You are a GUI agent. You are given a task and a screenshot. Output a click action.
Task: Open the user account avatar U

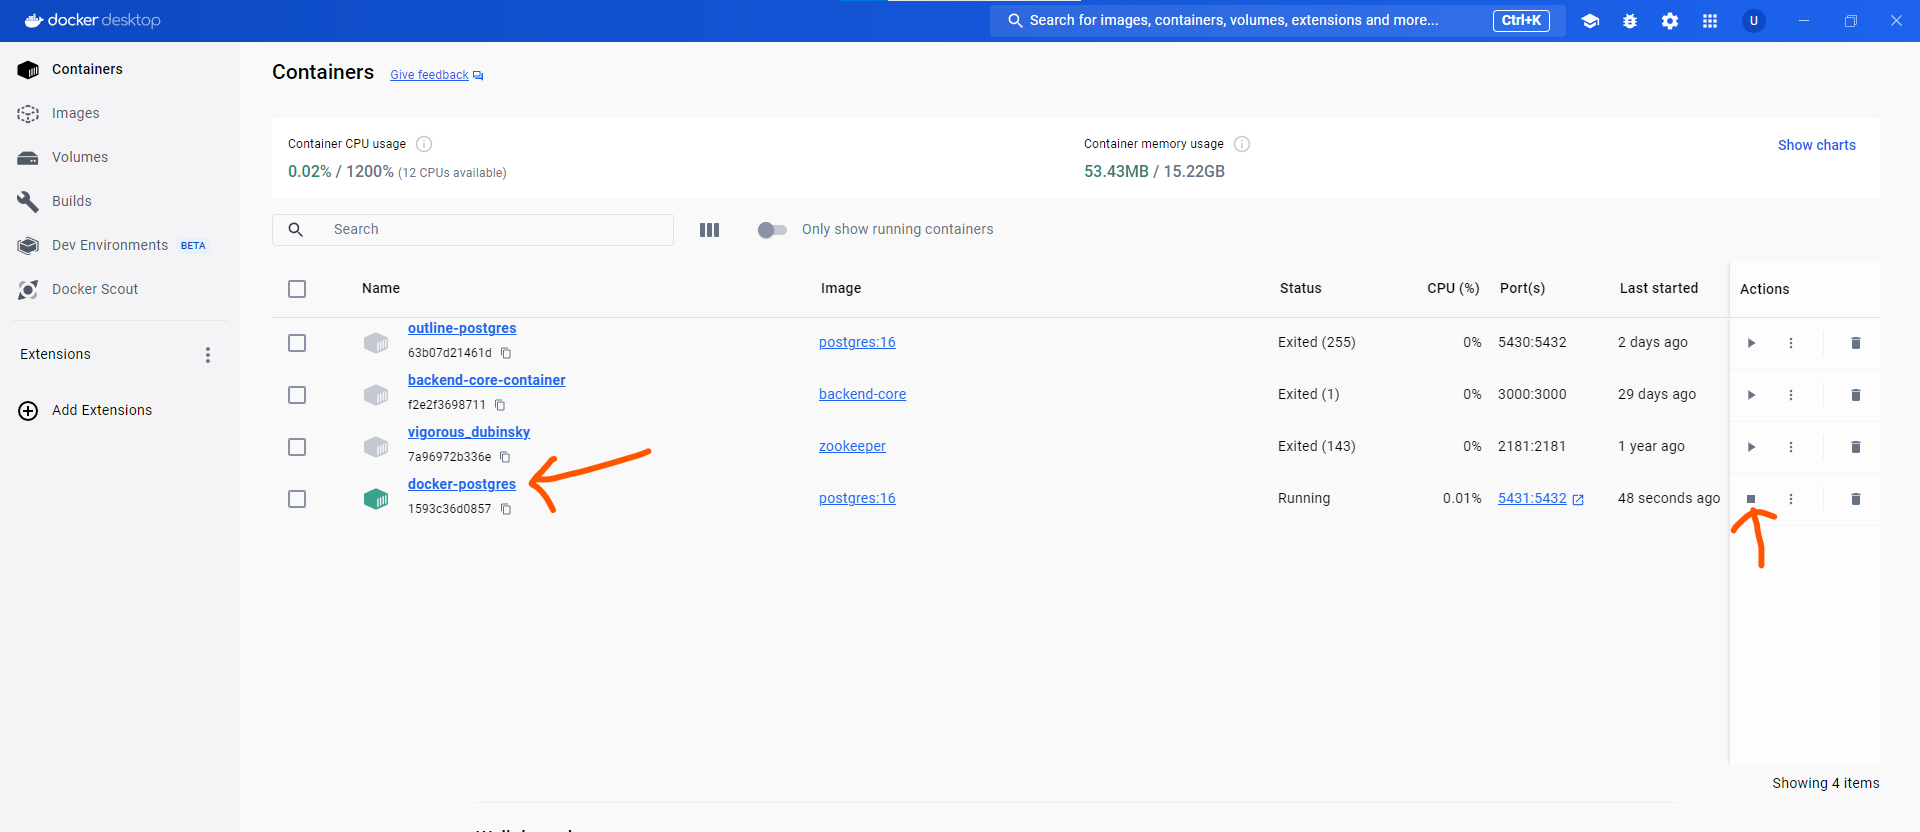pyautogui.click(x=1753, y=21)
